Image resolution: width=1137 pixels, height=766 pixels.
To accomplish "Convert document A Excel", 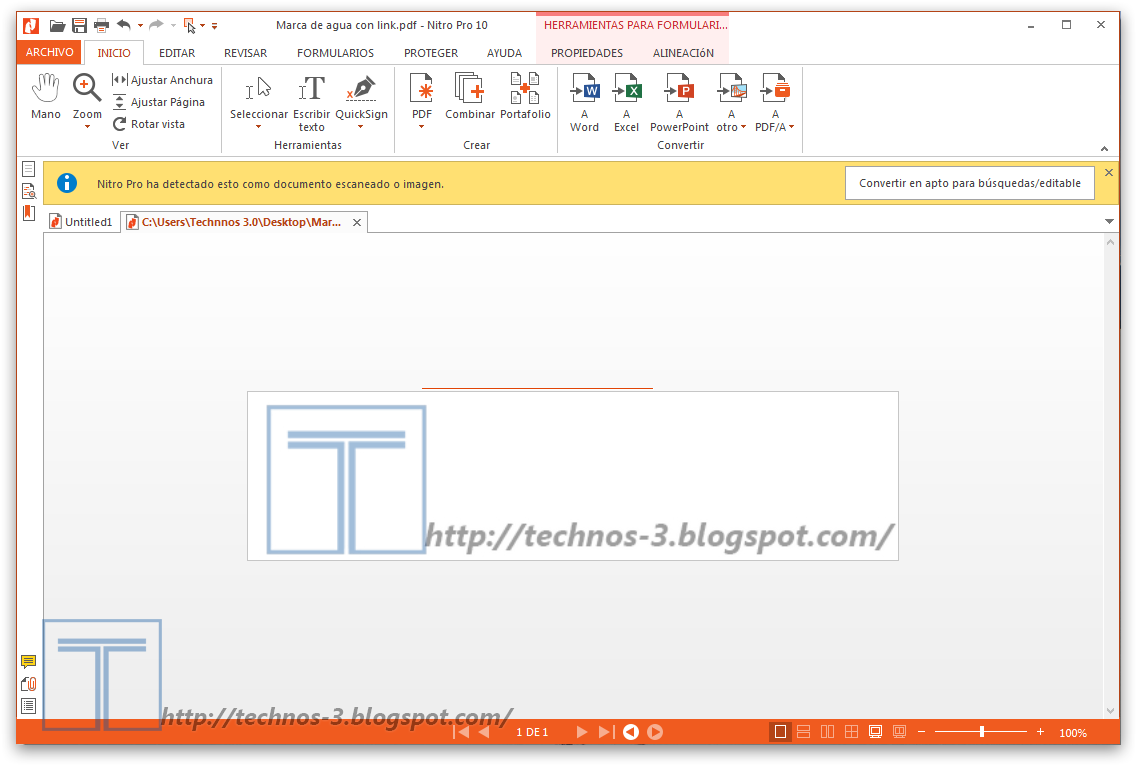I will click(627, 103).
